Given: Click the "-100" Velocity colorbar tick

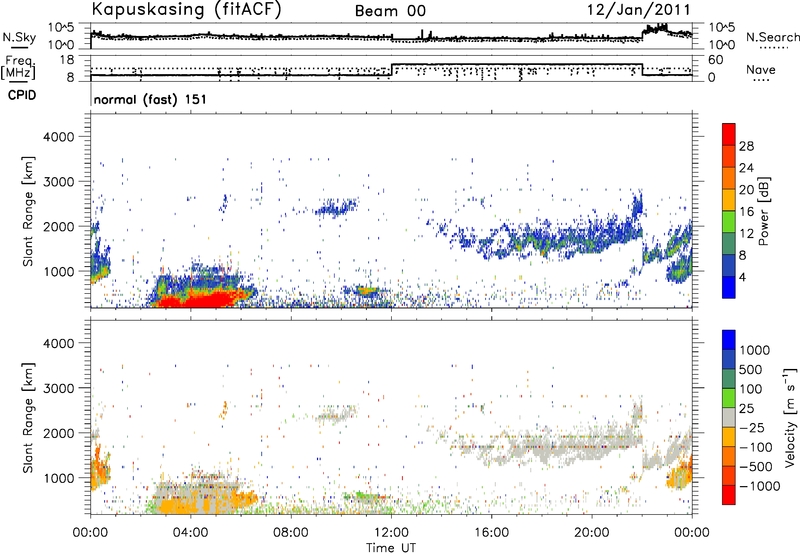Looking at the screenshot, I should pos(756,447).
